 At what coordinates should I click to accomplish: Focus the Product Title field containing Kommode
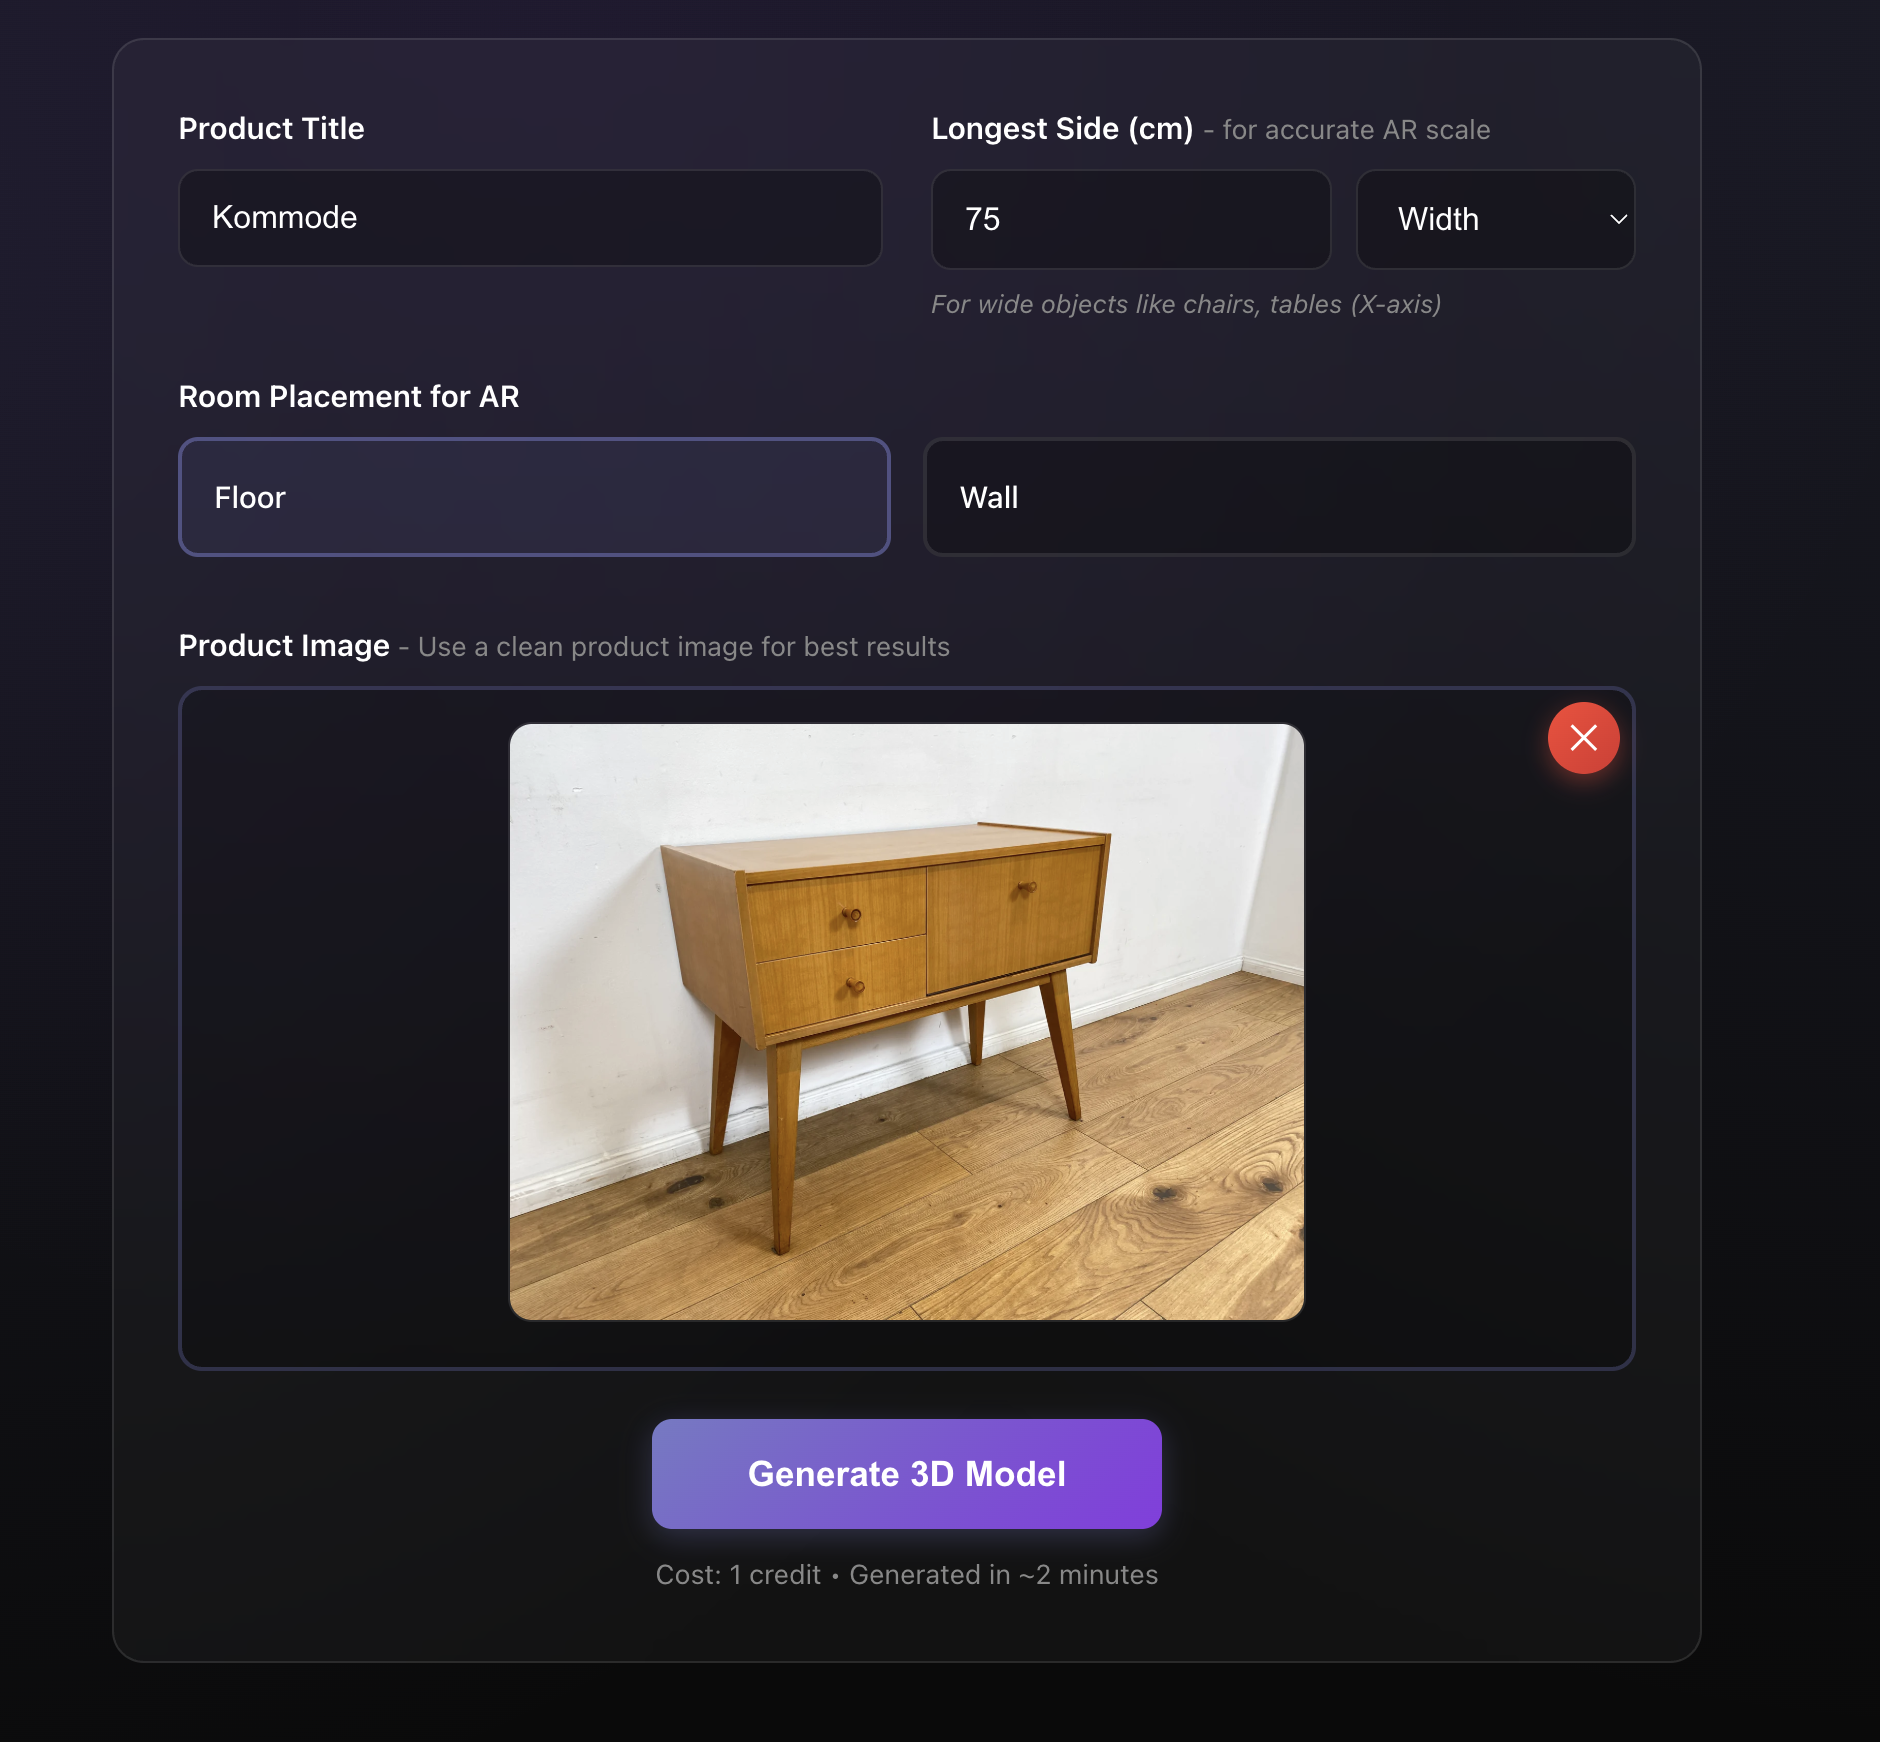click(x=530, y=218)
